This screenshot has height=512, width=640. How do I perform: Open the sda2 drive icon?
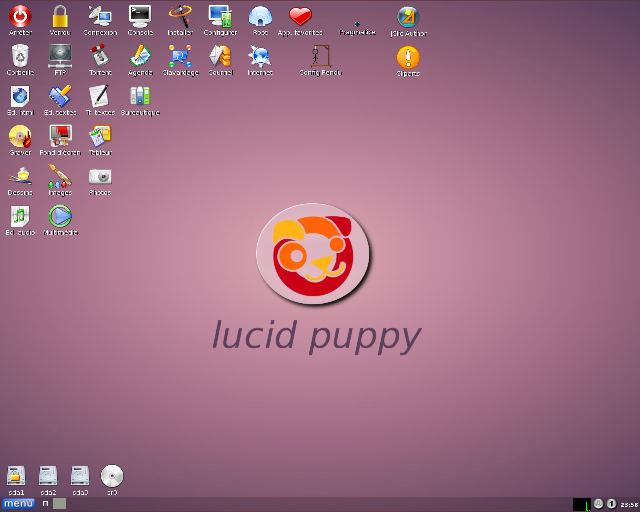coord(48,476)
